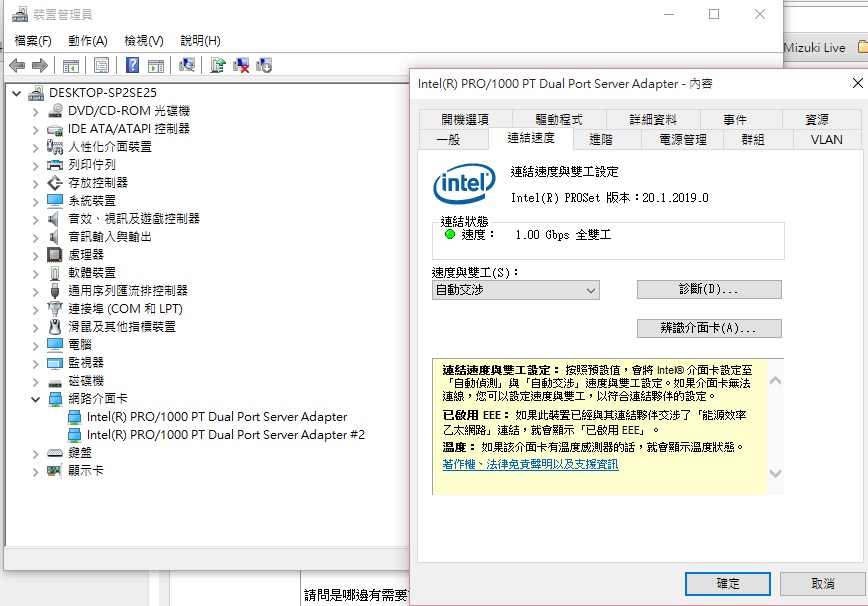Open the 說明(H) menu

[200, 41]
